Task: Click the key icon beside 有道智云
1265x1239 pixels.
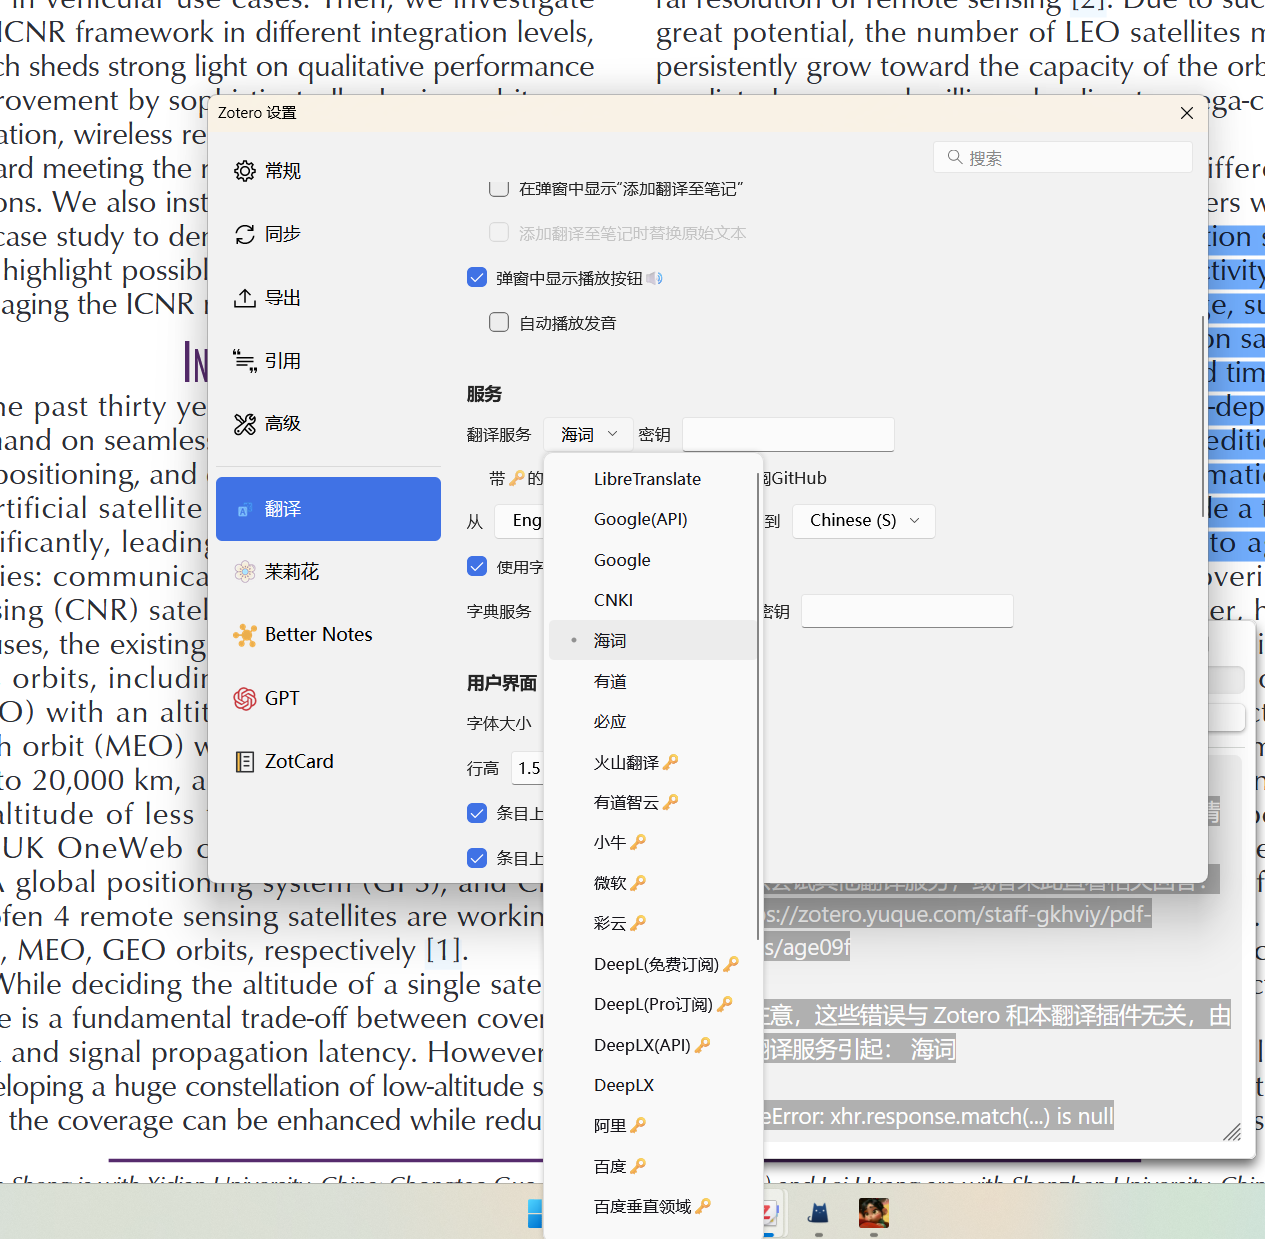Action: [x=671, y=802]
